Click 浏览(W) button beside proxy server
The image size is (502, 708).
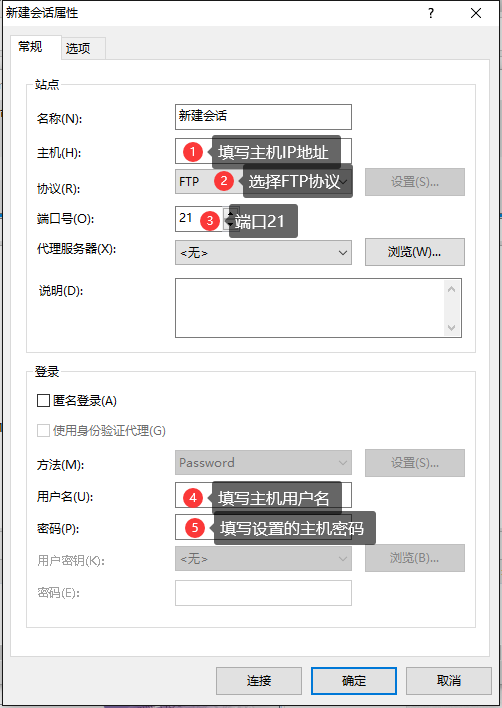click(414, 252)
